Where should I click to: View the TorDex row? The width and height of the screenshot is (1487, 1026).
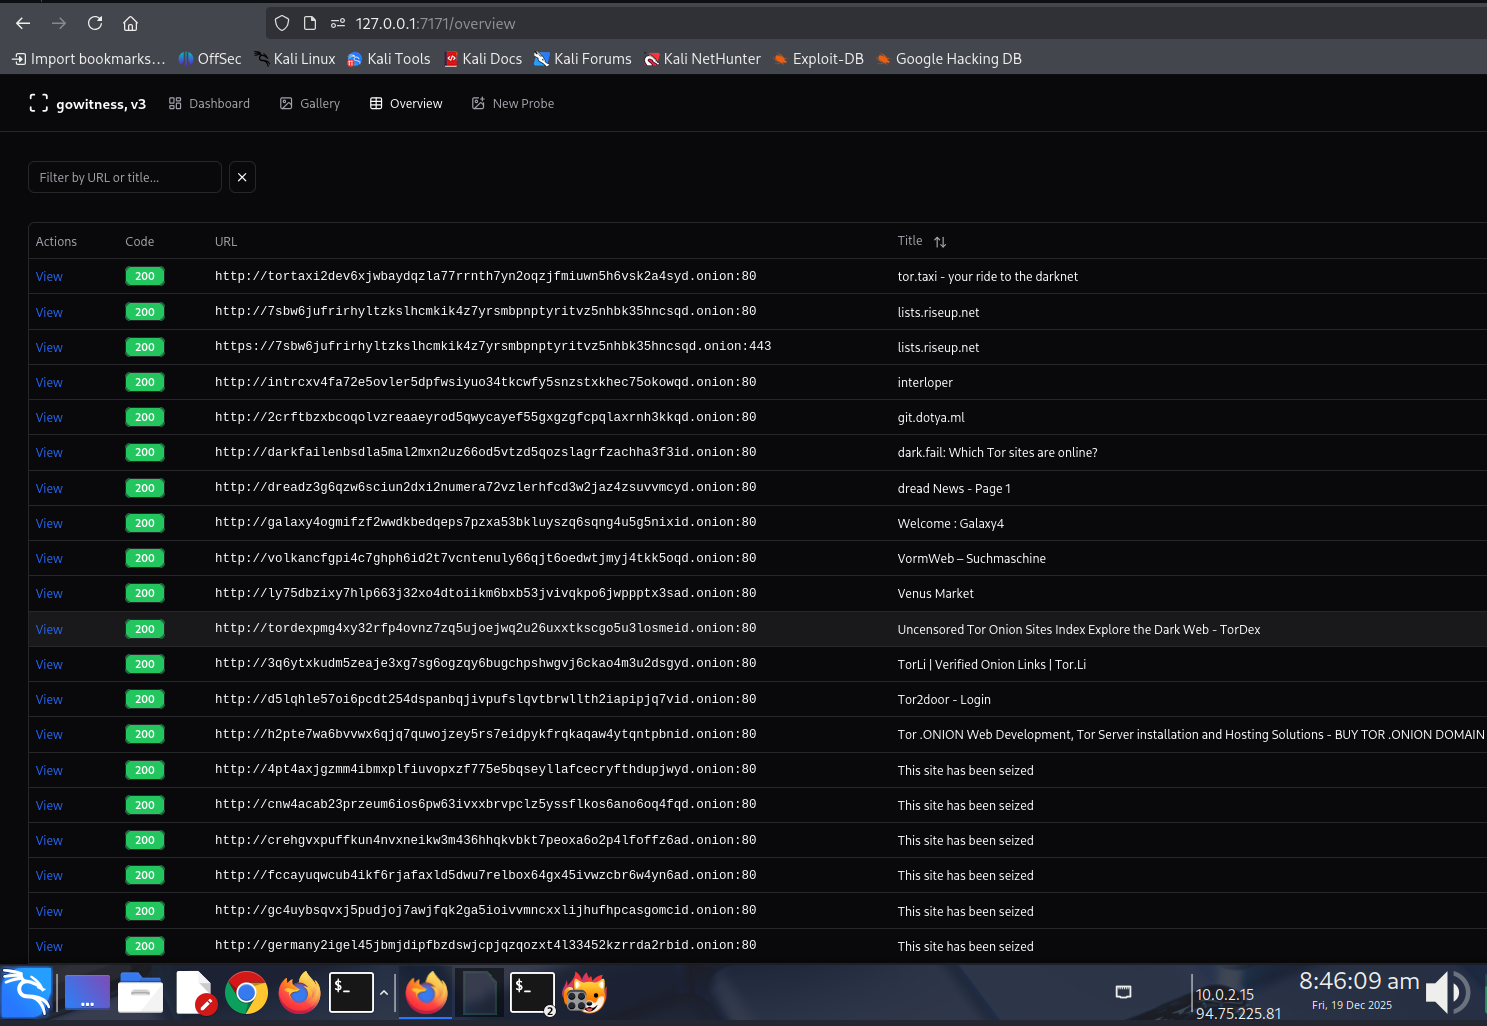(49, 629)
